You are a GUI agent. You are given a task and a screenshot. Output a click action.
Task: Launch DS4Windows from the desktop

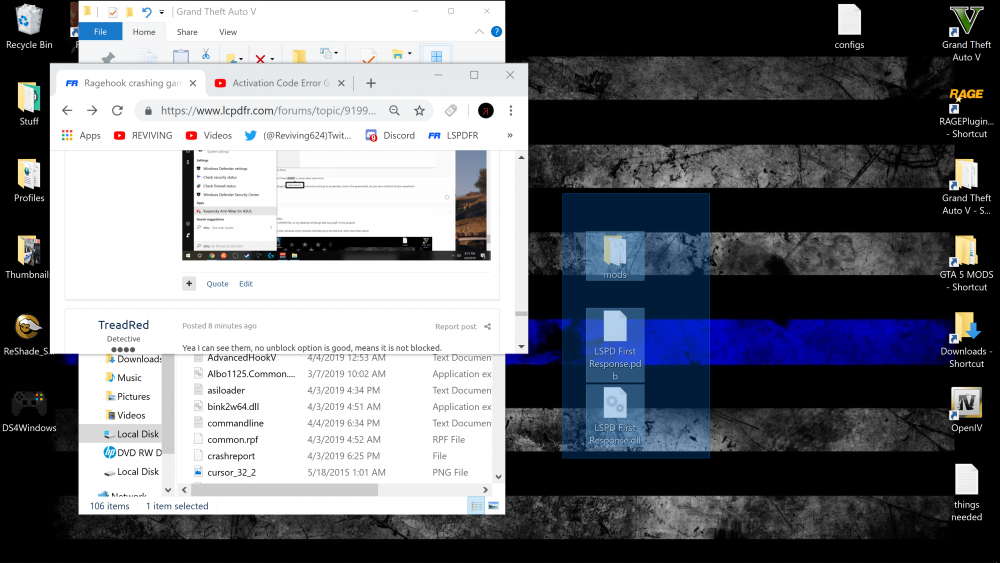[29, 410]
